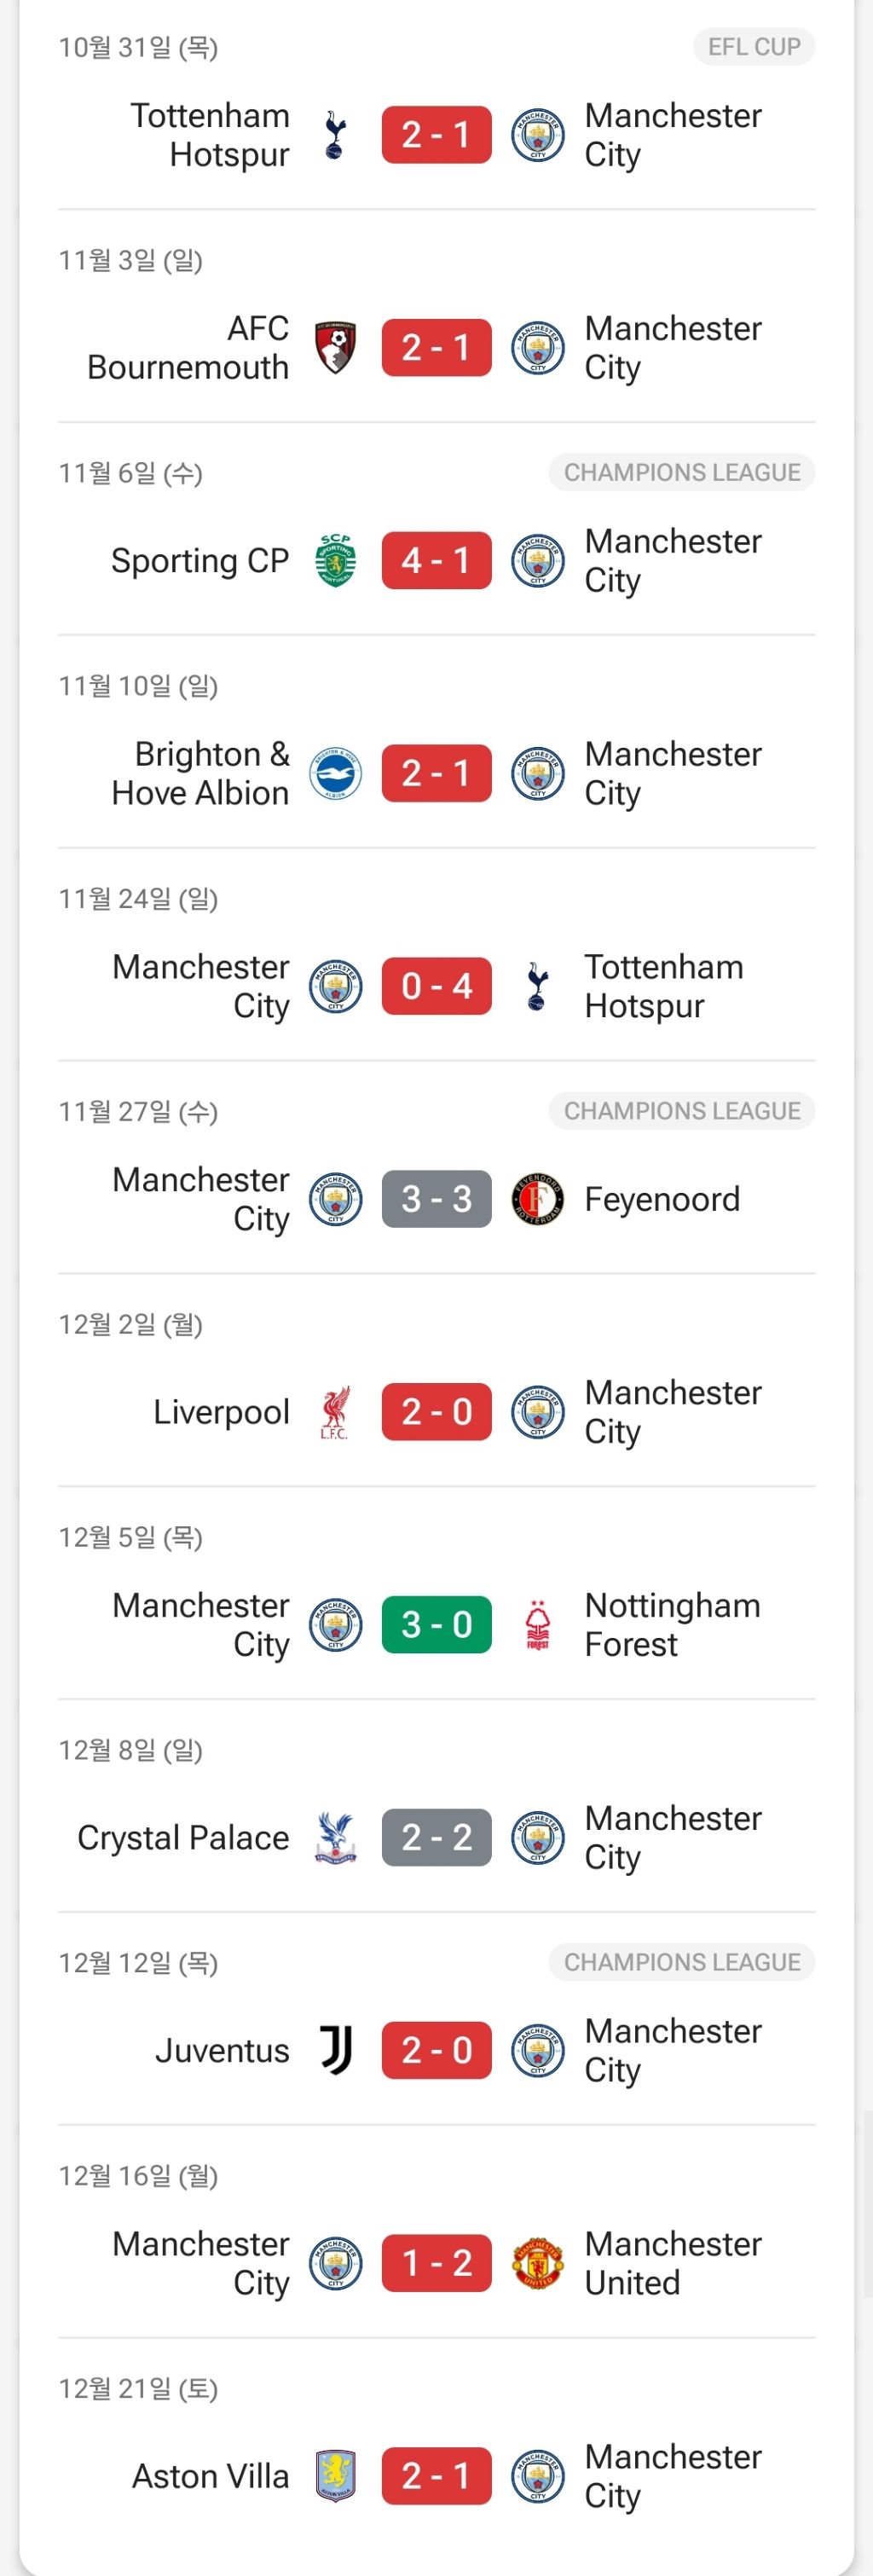The height and width of the screenshot is (2576, 873).
Task: Click the Brighton & Hove Albion crest
Action: click(335, 774)
